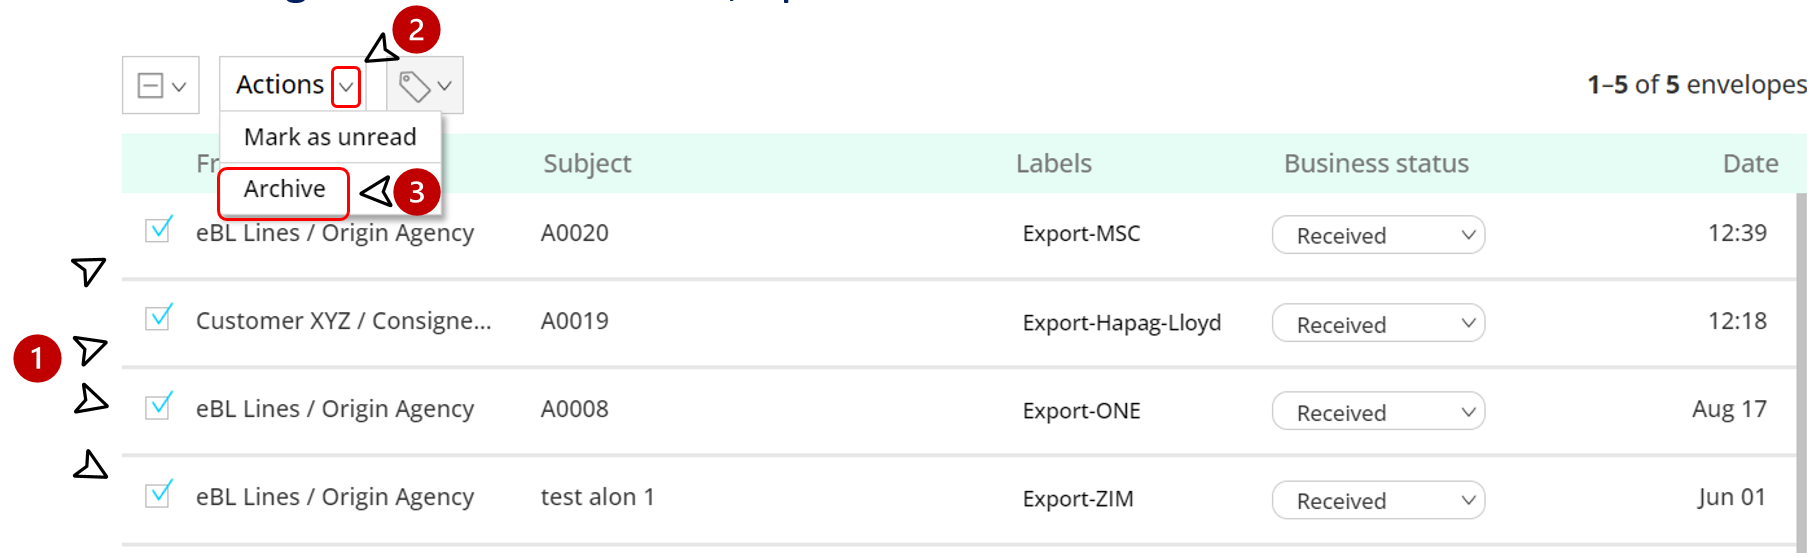The height and width of the screenshot is (558, 1812).
Task: Change business status of A0019 envelope
Action: click(x=1378, y=324)
